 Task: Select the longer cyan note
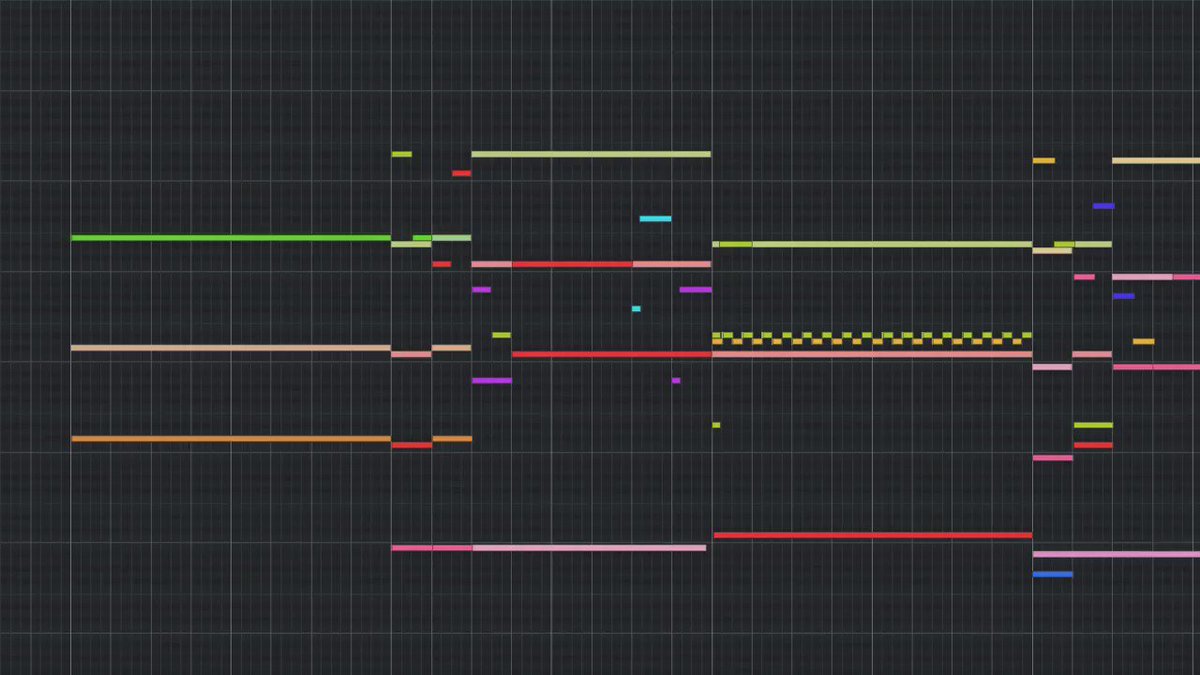[656, 218]
